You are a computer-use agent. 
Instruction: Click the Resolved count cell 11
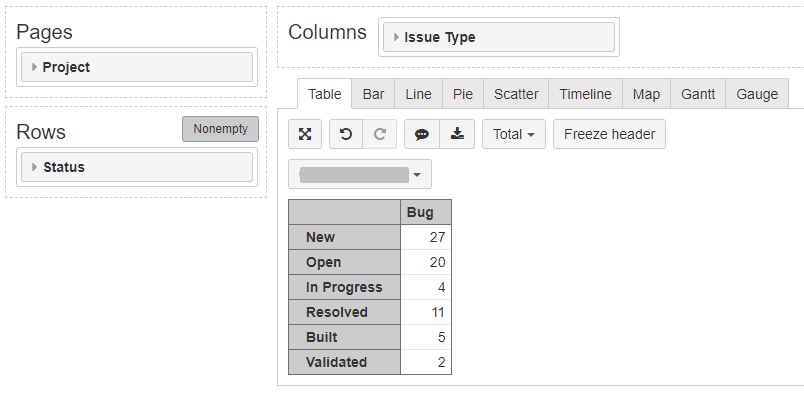pyautogui.click(x=426, y=312)
